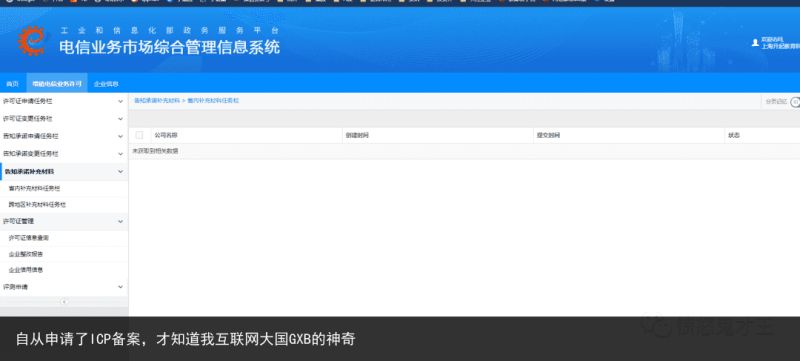The width and height of the screenshot is (800, 361).
Task: Select the 增值电信业务许可 tab
Action: [x=57, y=84]
